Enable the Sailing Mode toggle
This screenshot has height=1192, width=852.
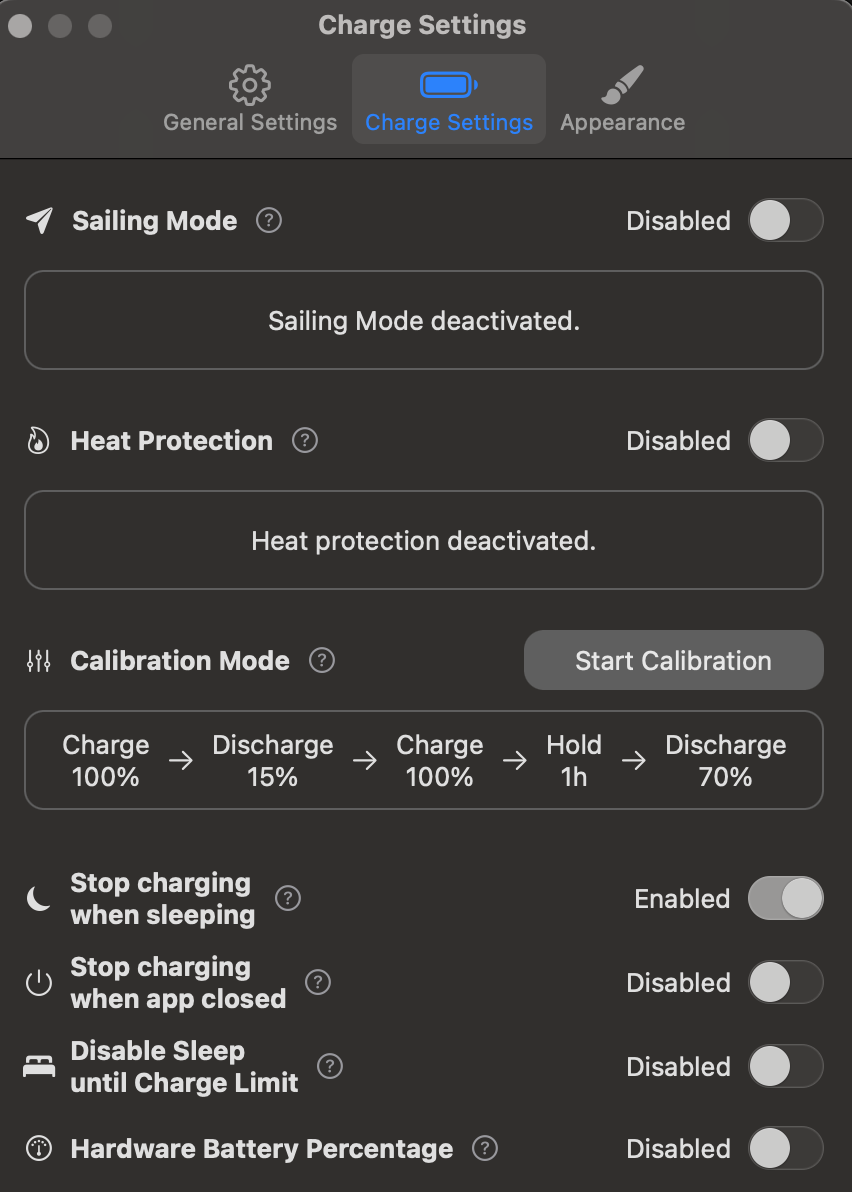[785, 220]
